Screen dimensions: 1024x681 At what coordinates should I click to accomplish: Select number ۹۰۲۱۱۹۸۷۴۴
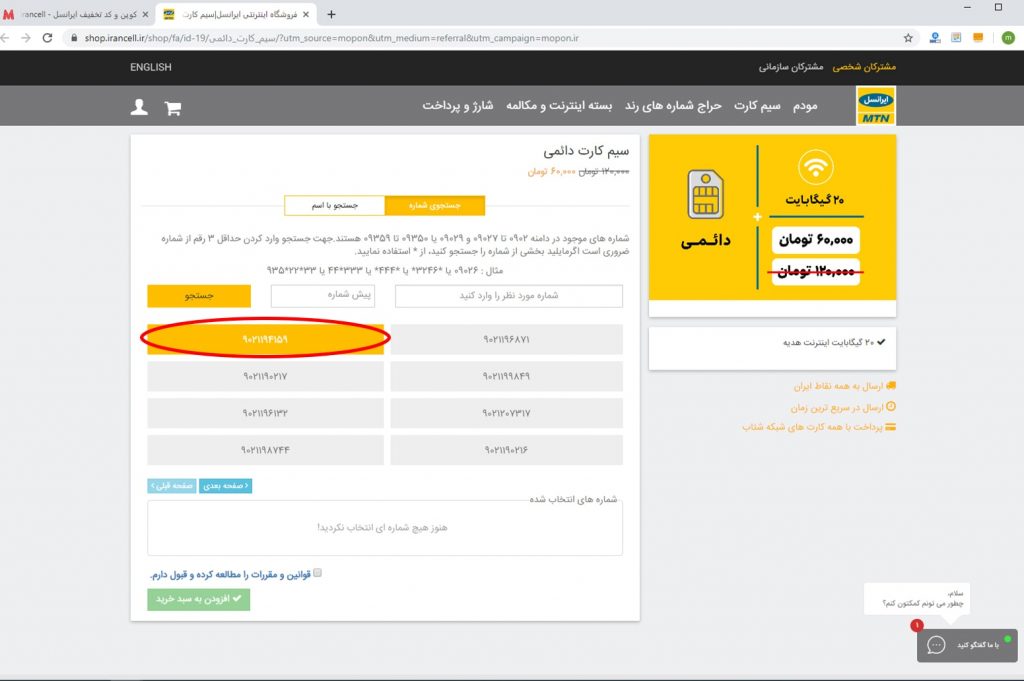(x=265, y=451)
